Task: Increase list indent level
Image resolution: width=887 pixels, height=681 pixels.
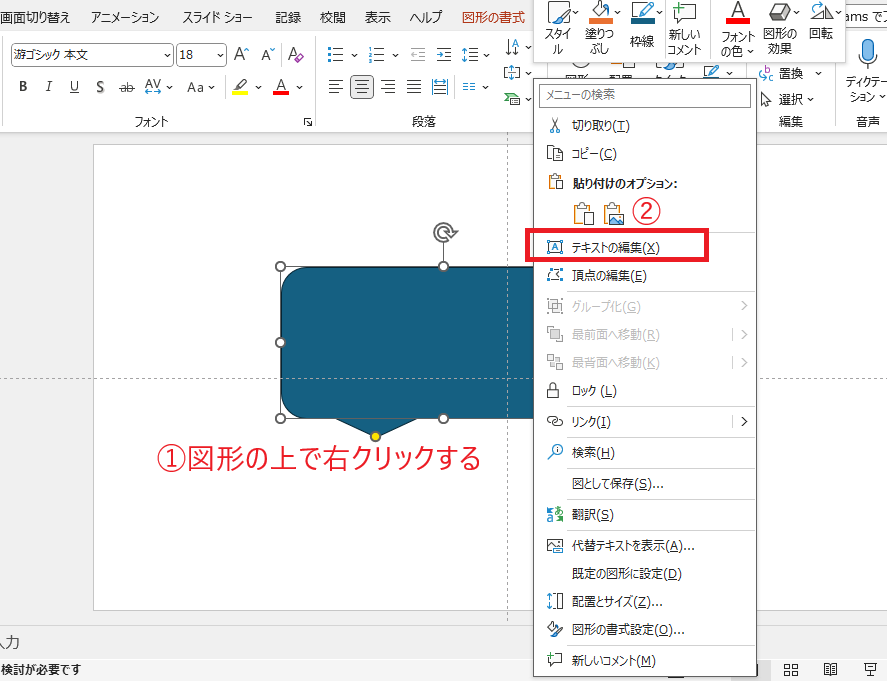Action: coord(444,55)
